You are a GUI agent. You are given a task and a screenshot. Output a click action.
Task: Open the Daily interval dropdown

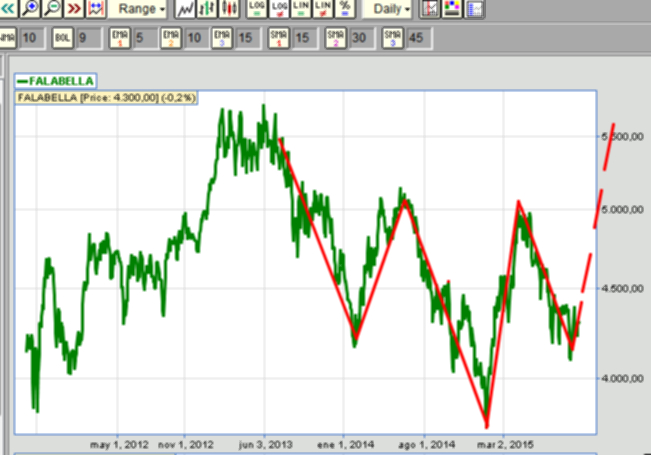coord(387,9)
